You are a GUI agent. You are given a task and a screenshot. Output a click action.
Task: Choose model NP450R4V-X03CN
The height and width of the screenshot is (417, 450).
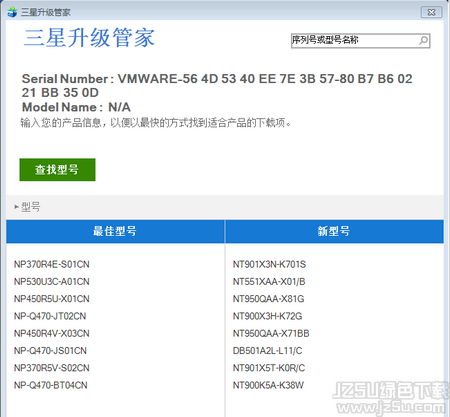[52, 333]
